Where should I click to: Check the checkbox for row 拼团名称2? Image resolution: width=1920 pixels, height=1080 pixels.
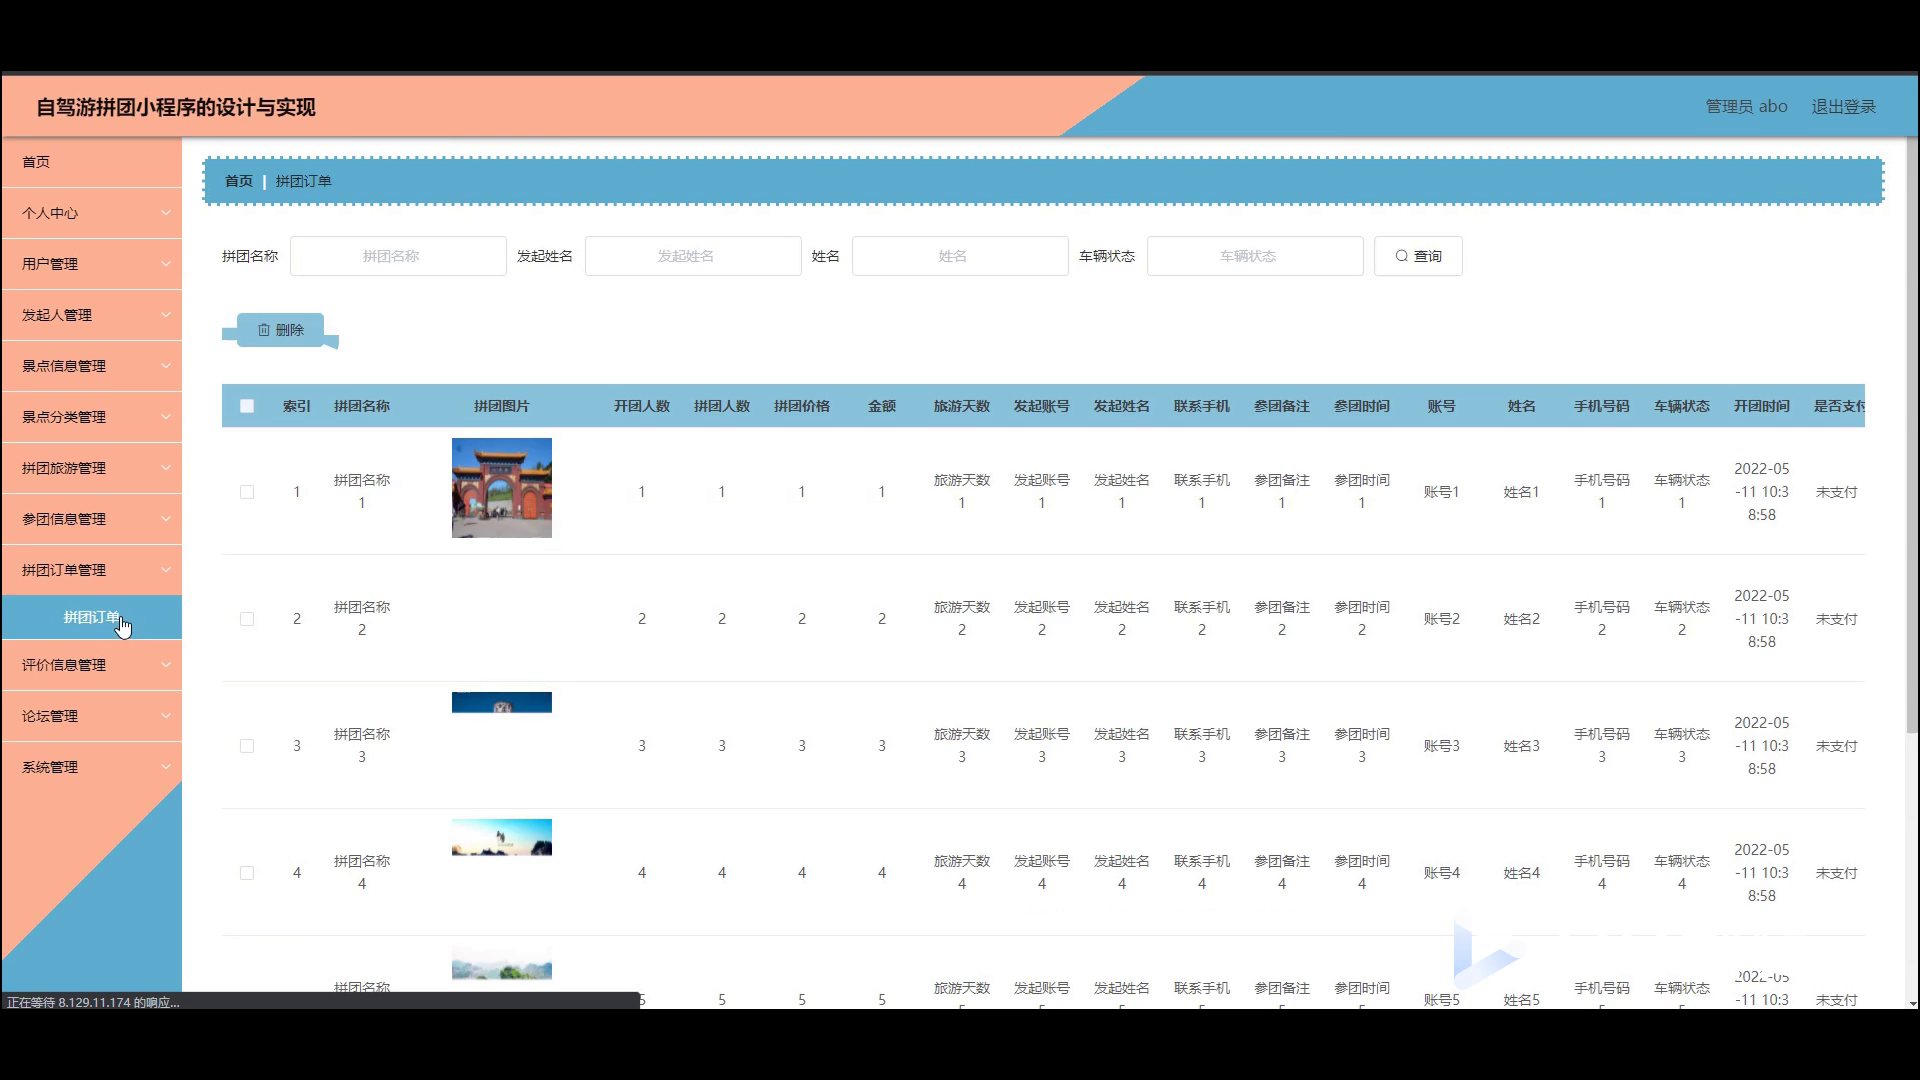[x=247, y=619]
